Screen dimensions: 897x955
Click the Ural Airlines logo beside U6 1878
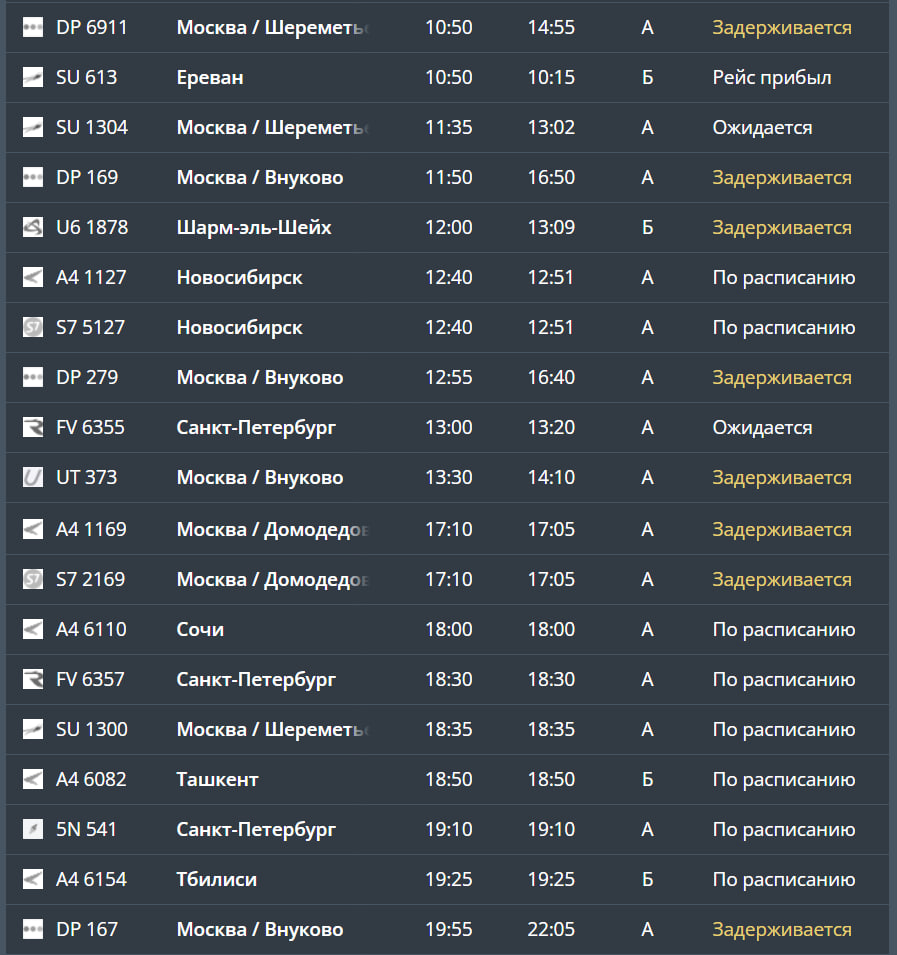coord(32,228)
